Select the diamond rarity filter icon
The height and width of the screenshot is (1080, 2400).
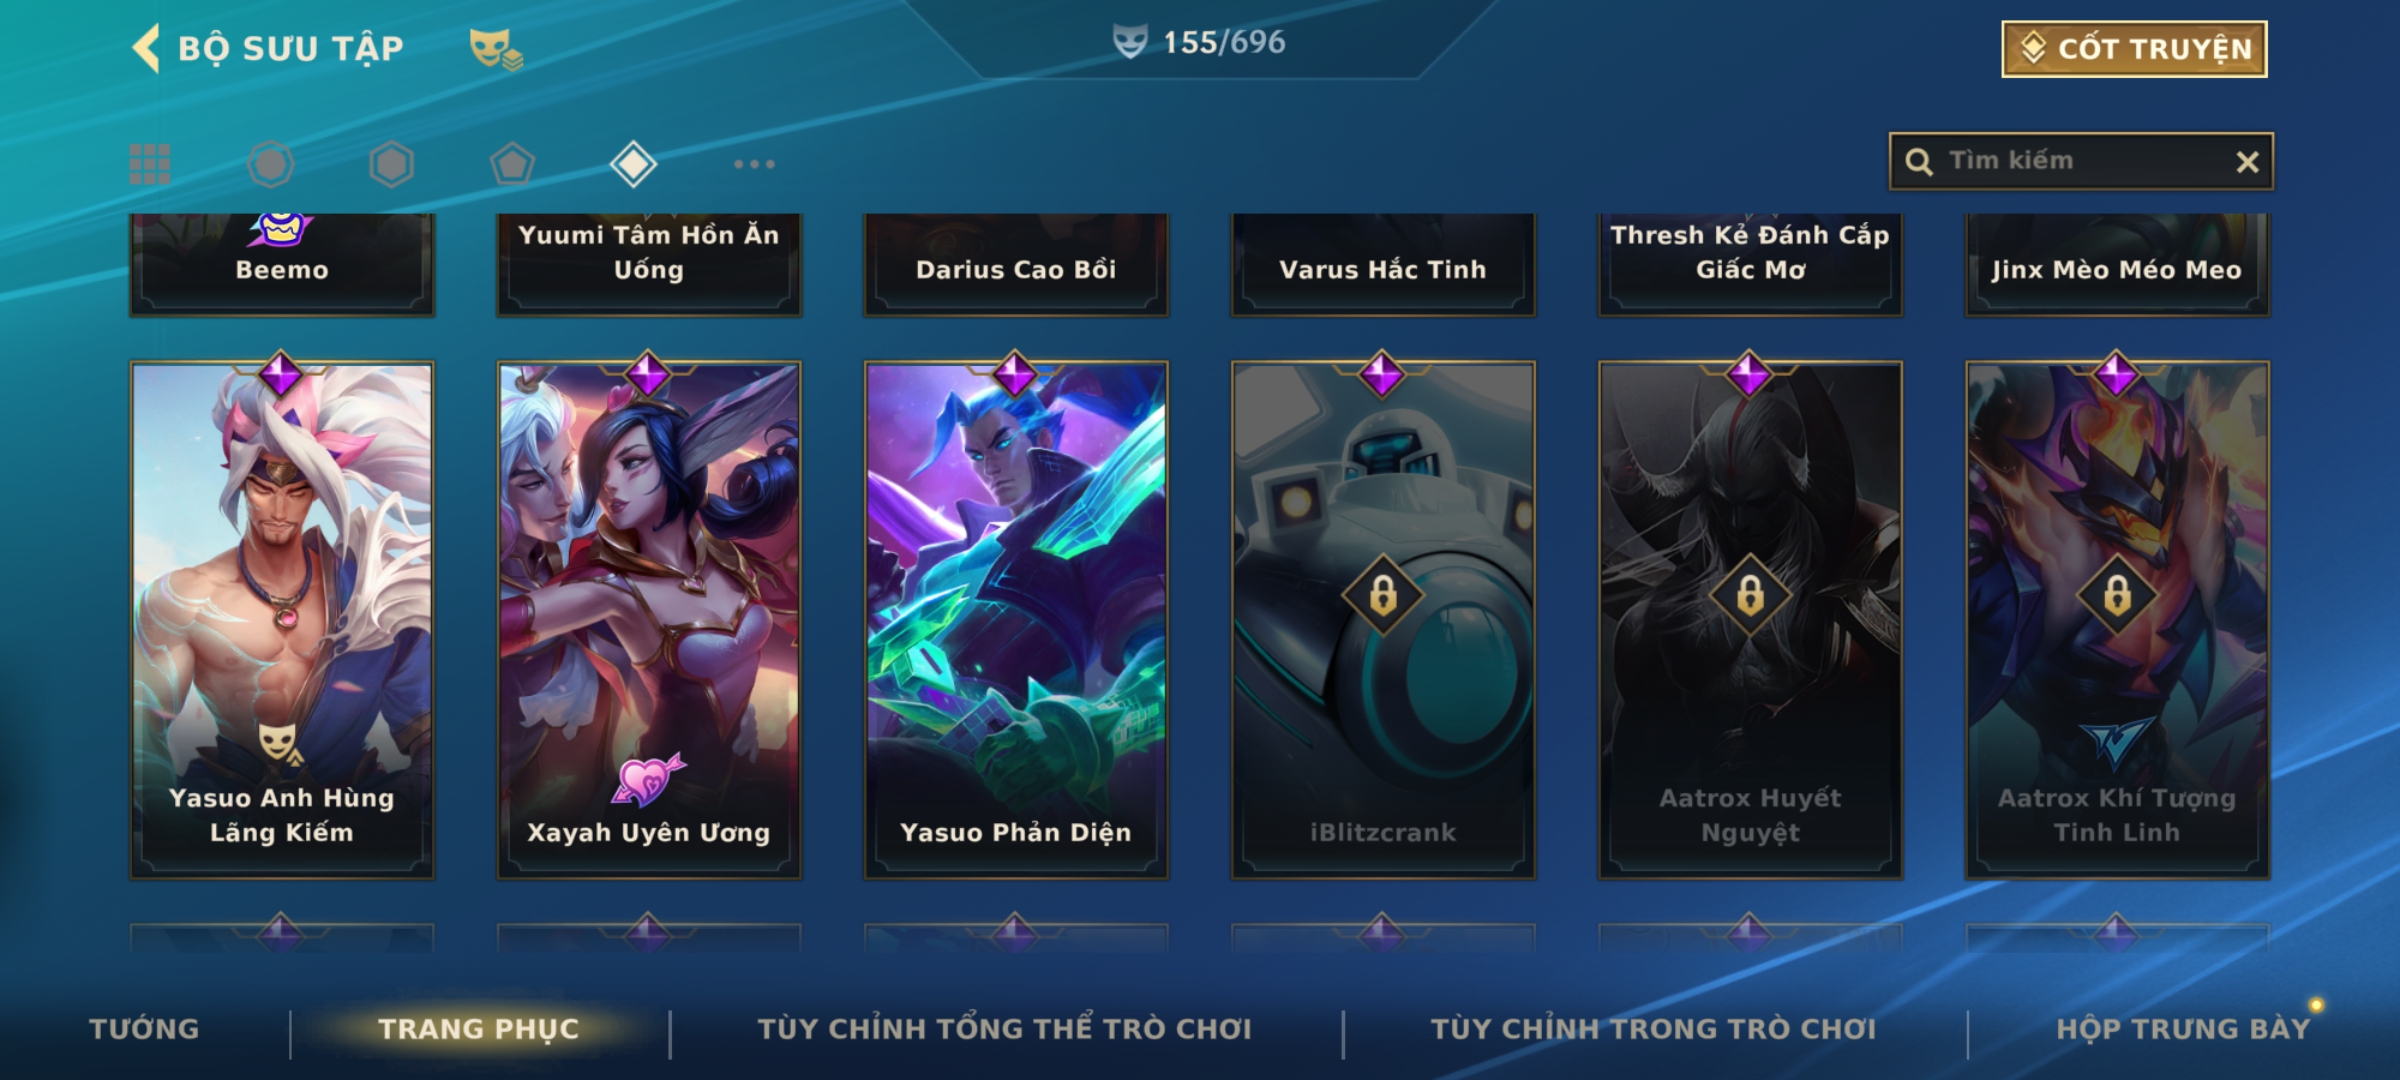pos(633,164)
